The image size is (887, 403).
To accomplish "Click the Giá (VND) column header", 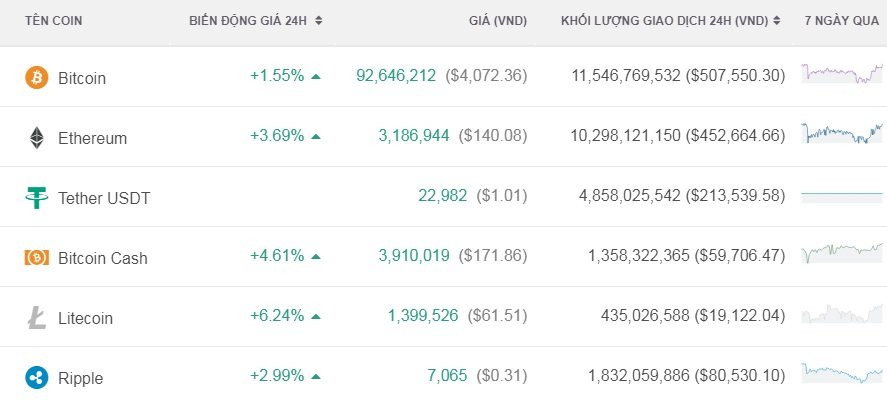I will [x=498, y=20].
